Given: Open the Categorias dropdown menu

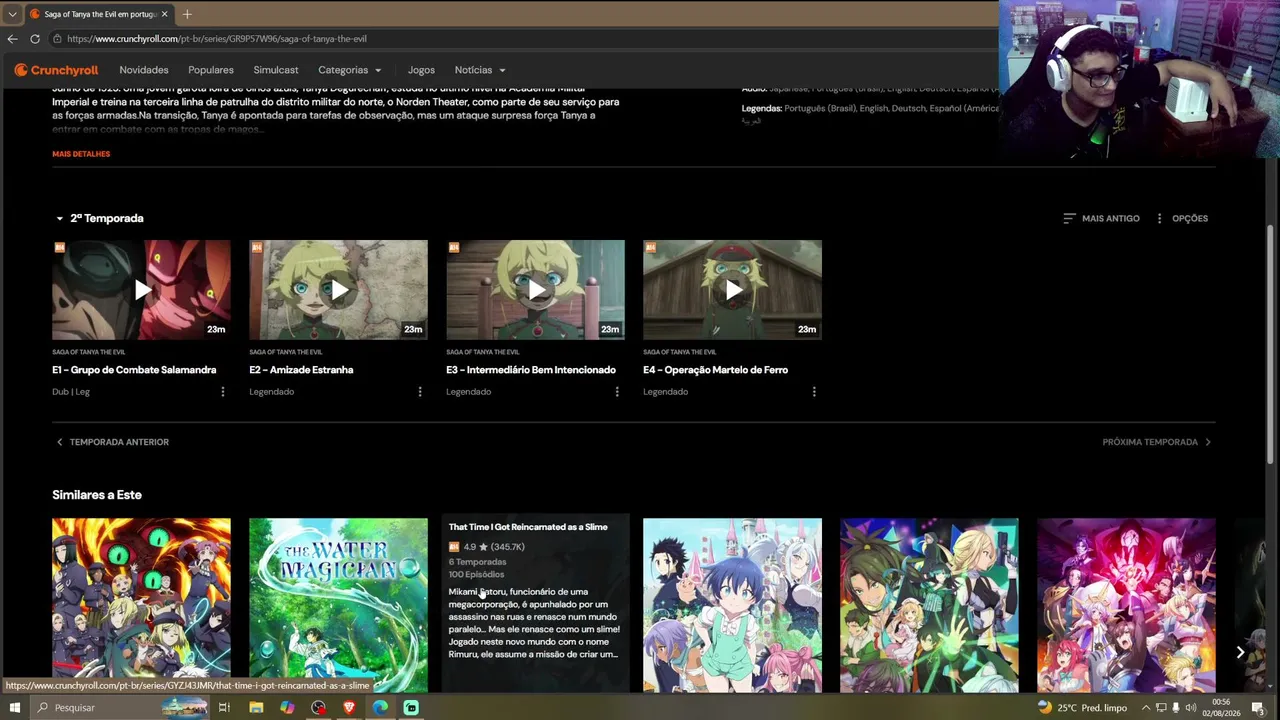Looking at the screenshot, I should pos(350,70).
